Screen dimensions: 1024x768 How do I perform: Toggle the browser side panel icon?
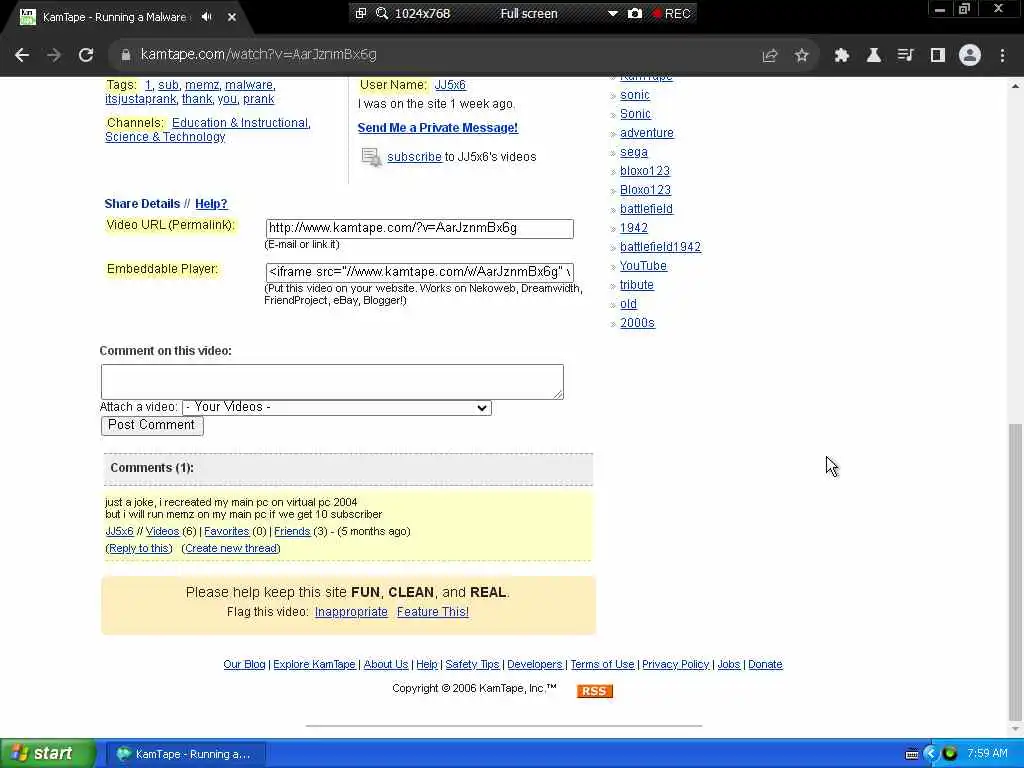tap(938, 56)
